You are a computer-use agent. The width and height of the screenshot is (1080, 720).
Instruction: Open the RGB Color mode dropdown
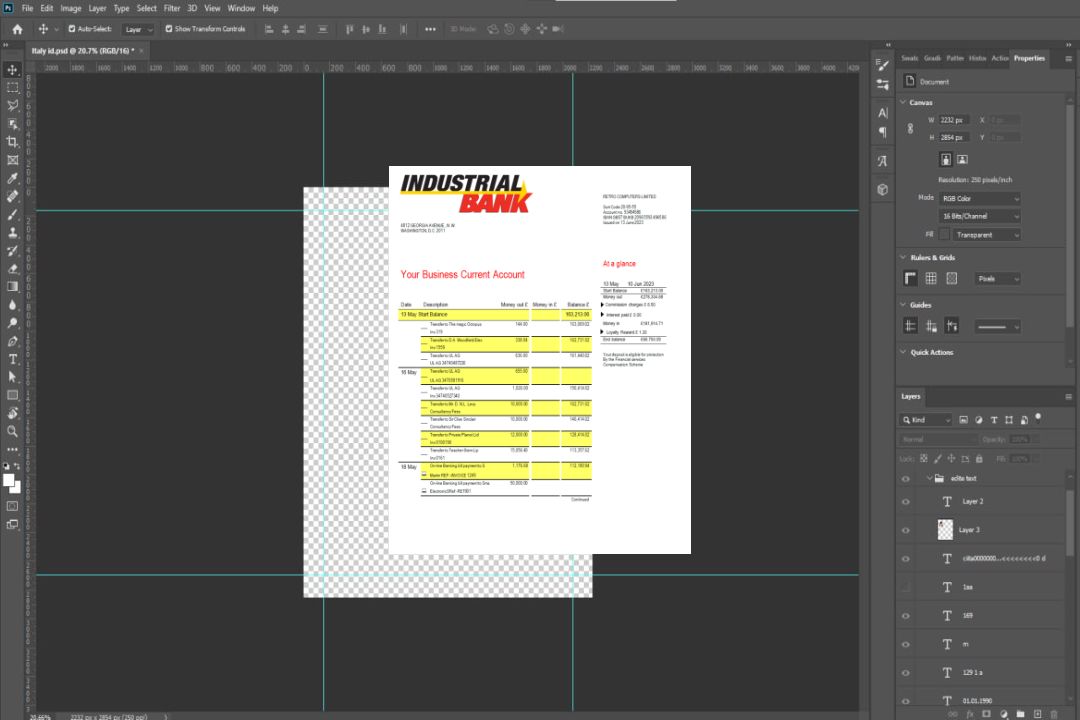979,198
